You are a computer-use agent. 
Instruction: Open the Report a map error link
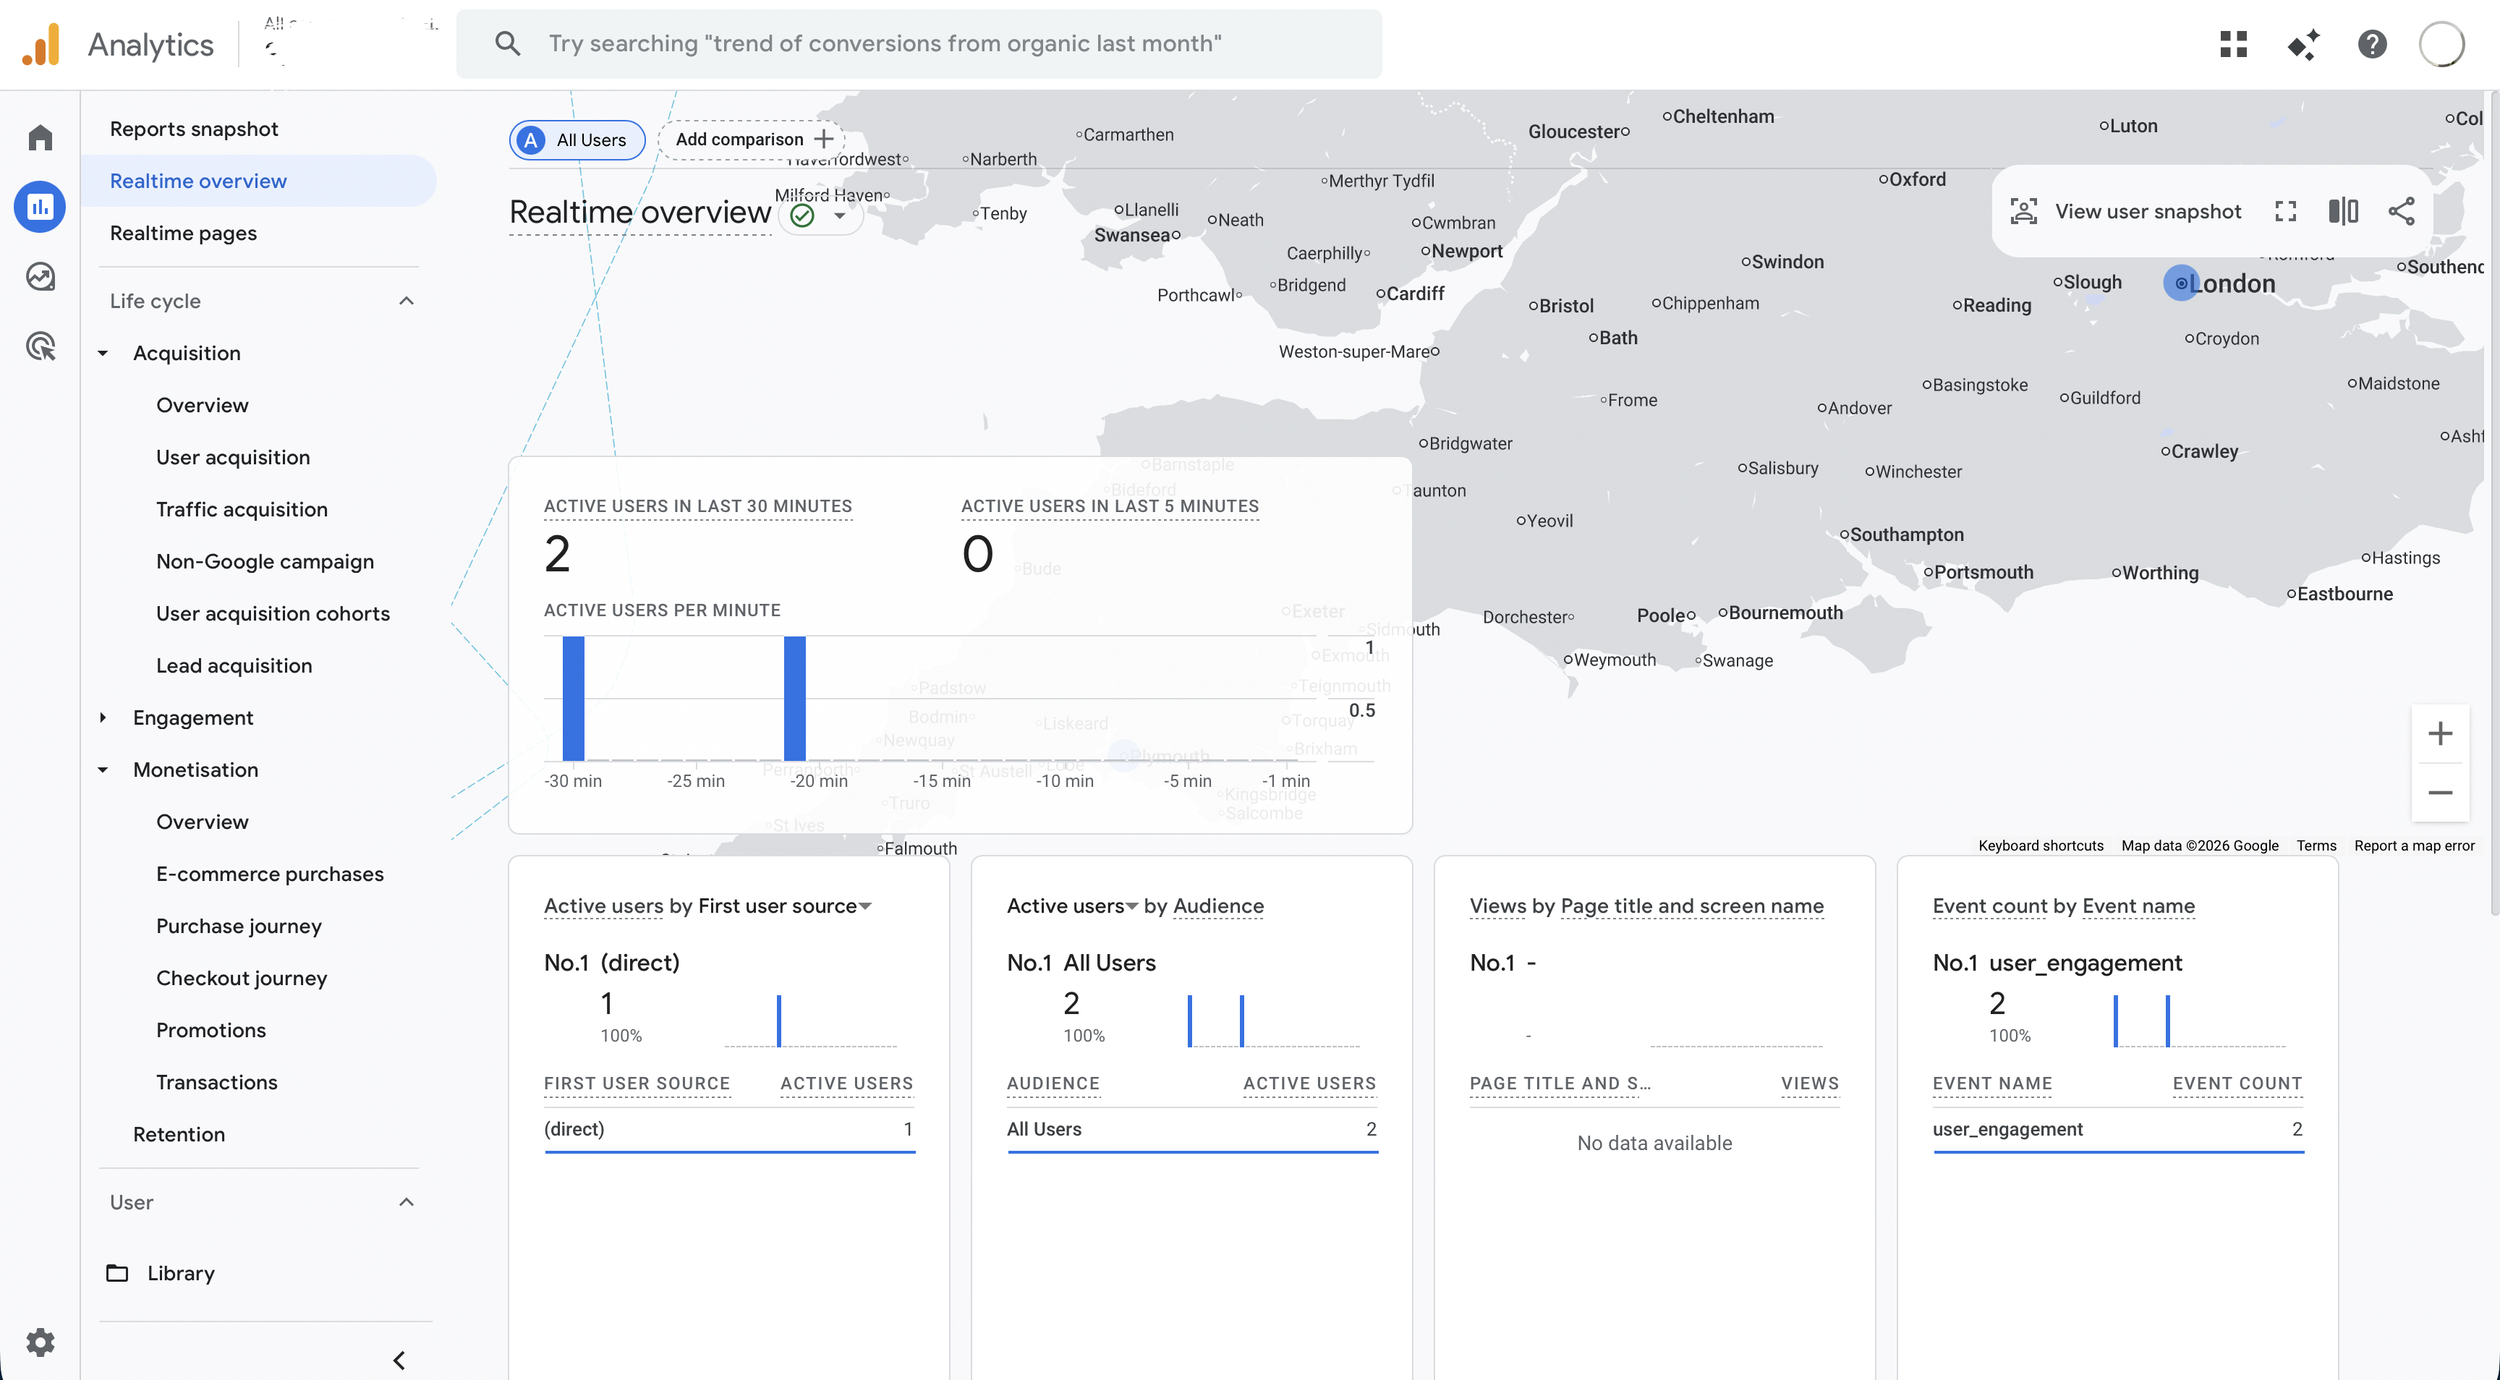coord(2416,845)
